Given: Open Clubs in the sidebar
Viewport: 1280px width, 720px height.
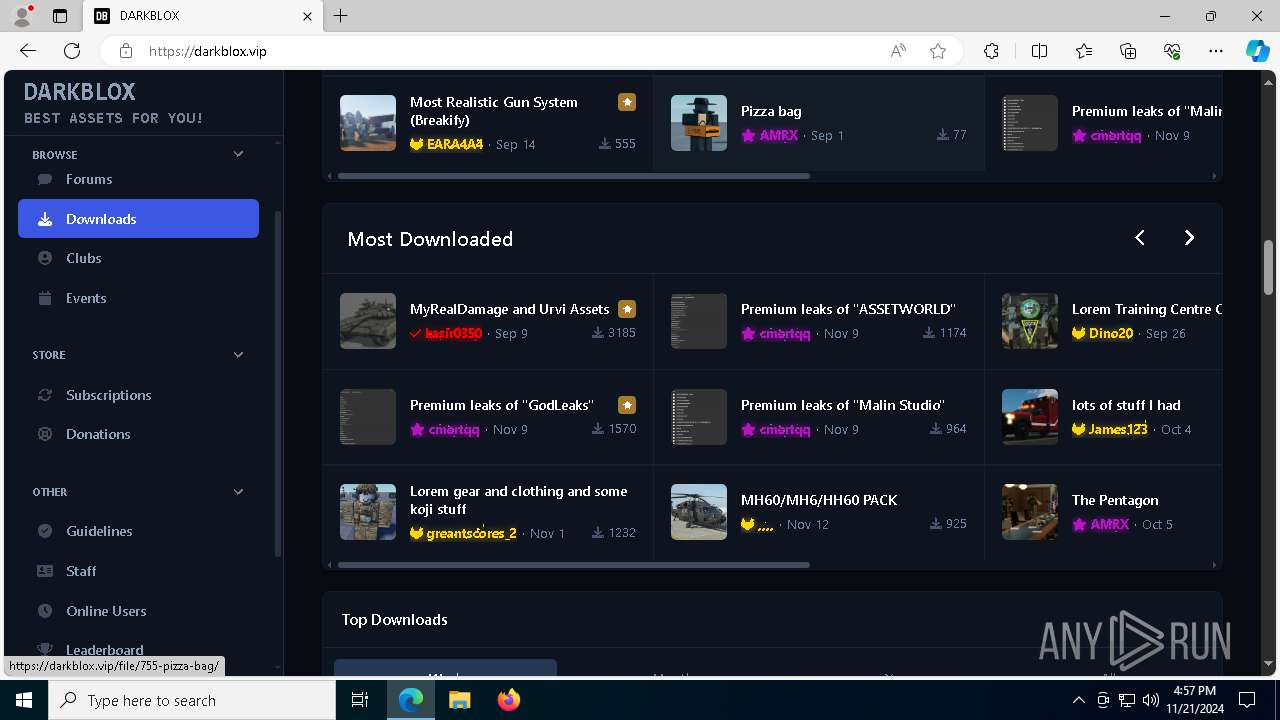Looking at the screenshot, I should coord(84,258).
